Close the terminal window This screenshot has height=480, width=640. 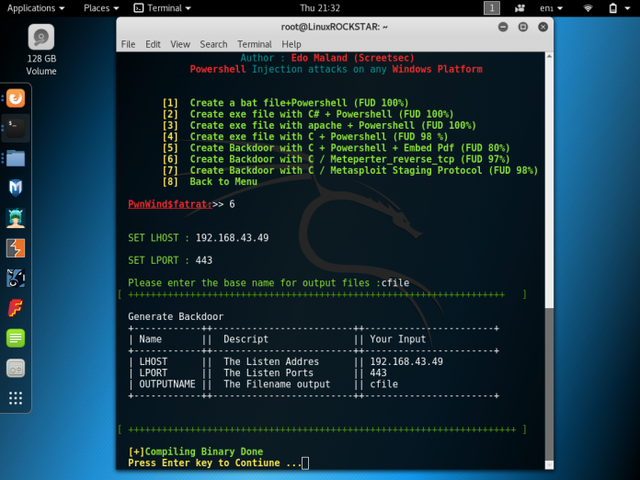tap(543, 27)
